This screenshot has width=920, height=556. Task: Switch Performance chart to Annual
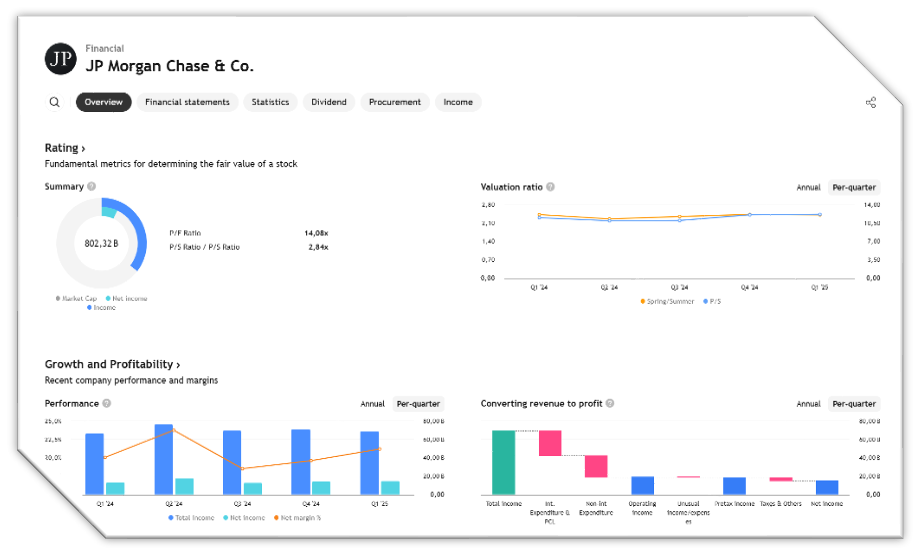click(373, 404)
